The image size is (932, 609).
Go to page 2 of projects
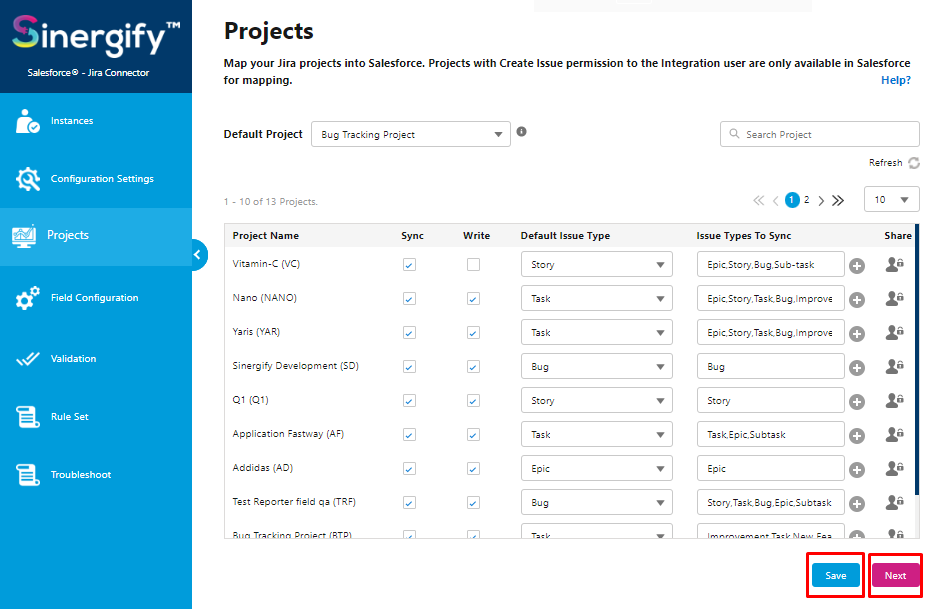pos(807,200)
